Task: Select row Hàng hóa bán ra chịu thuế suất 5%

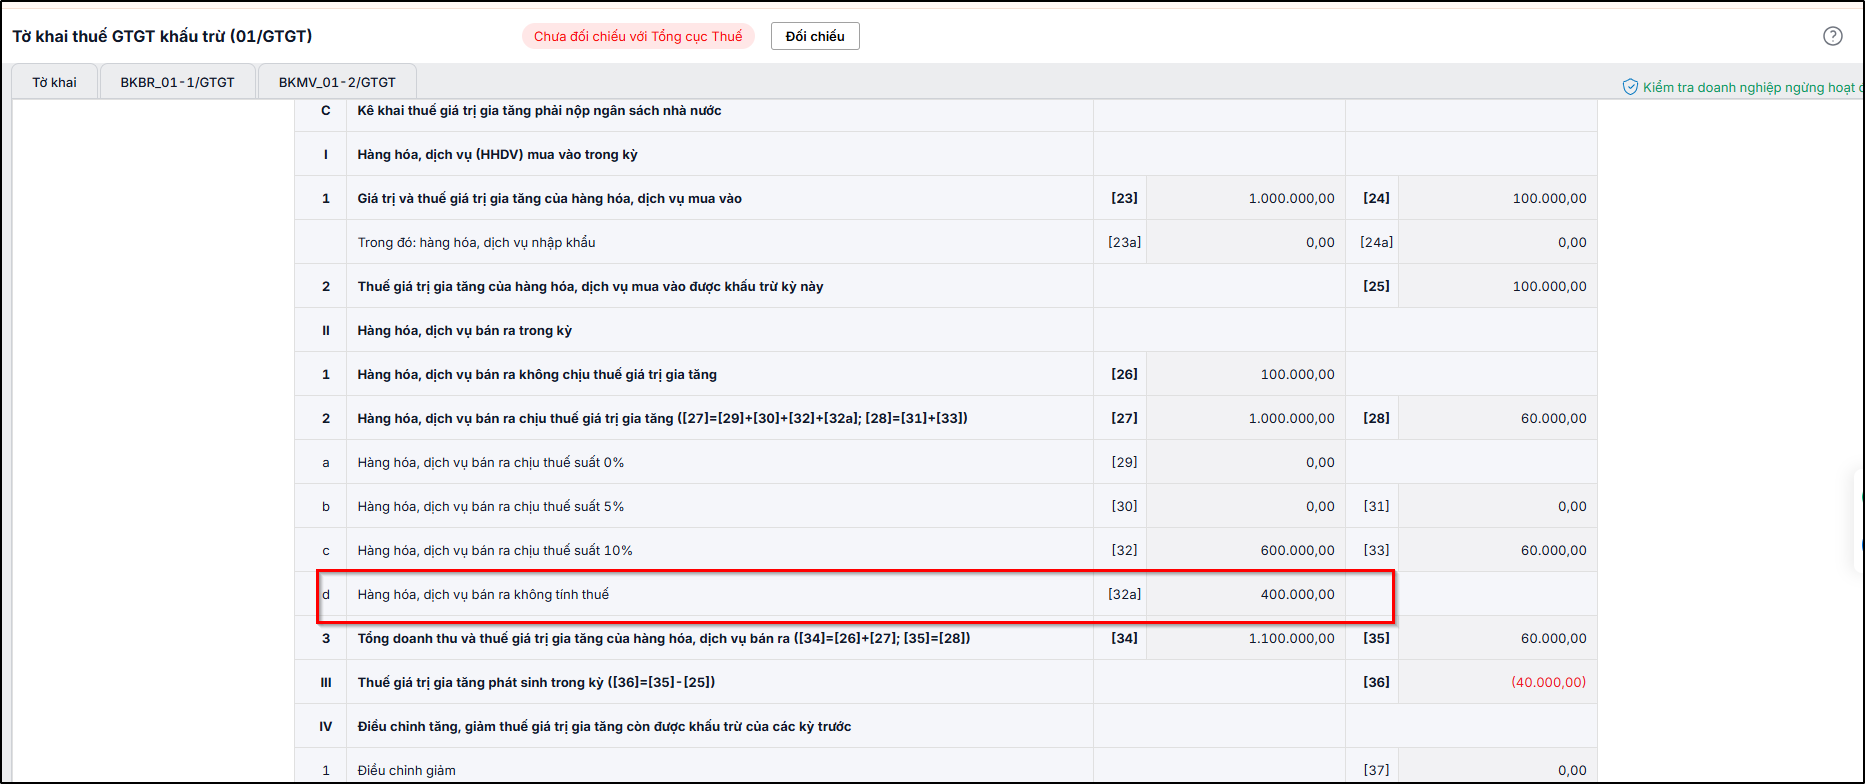Action: [945, 506]
